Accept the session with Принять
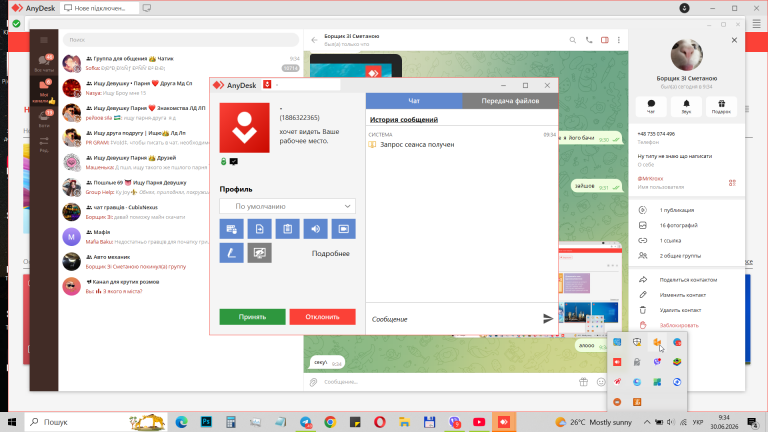The height and width of the screenshot is (432, 768). (252, 317)
